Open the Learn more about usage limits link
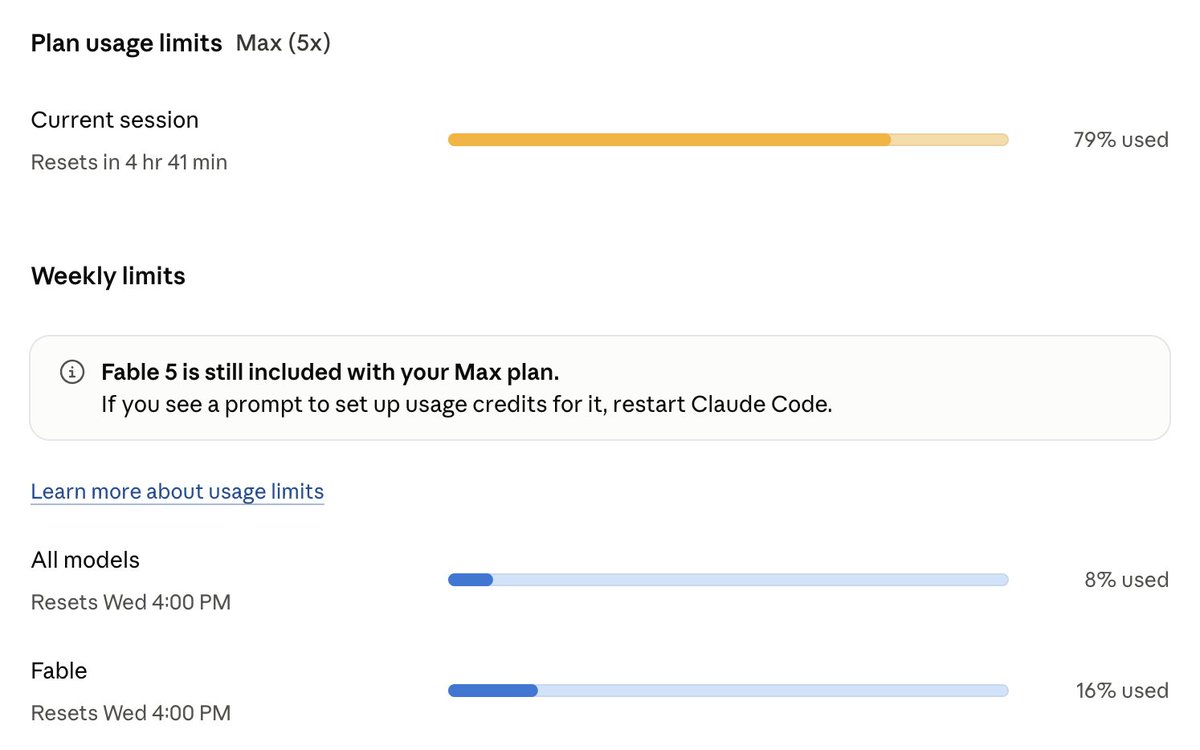 [x=177, y=491]
